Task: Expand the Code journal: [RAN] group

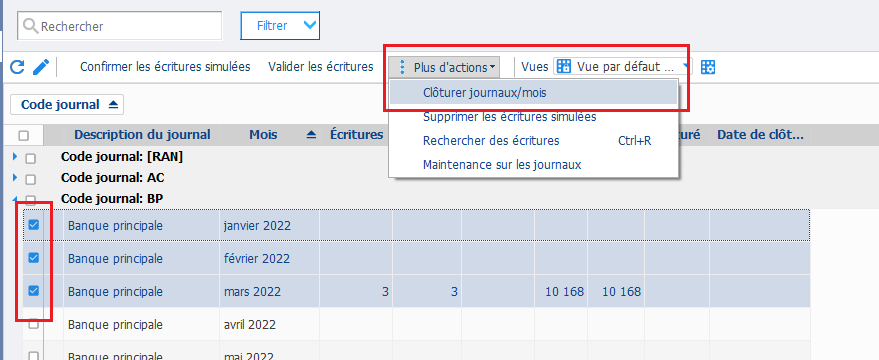Action: coord(15,158)
